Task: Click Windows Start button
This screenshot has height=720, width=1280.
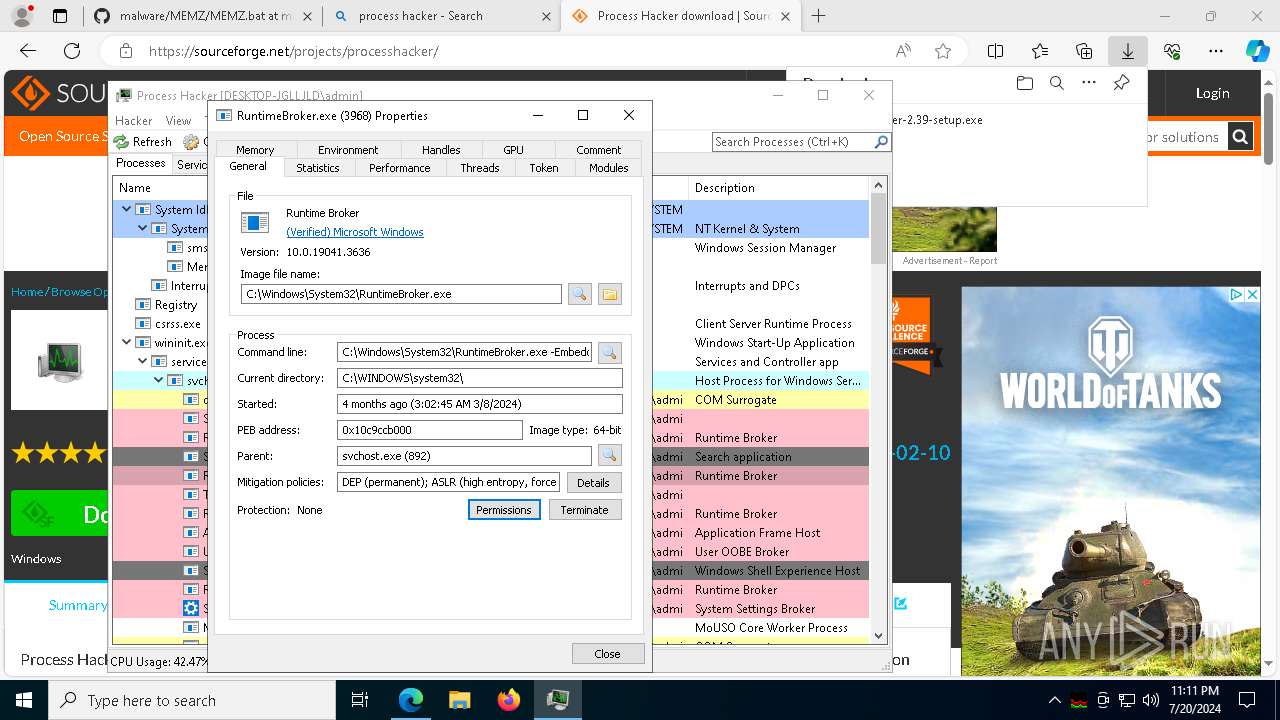Action: (23, 700)
